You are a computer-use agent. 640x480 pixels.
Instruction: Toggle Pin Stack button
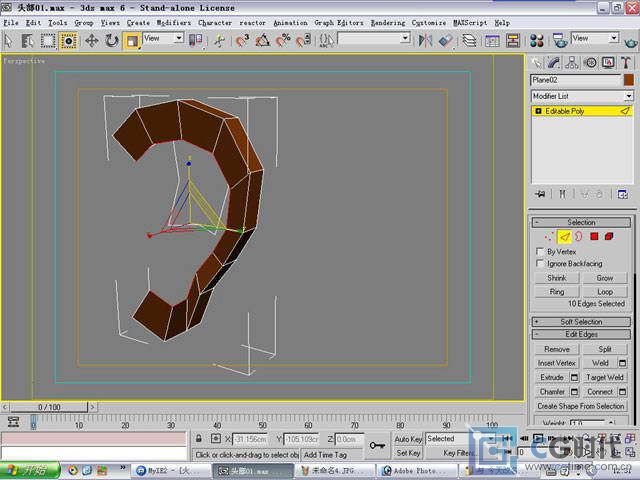coord(540,194)
